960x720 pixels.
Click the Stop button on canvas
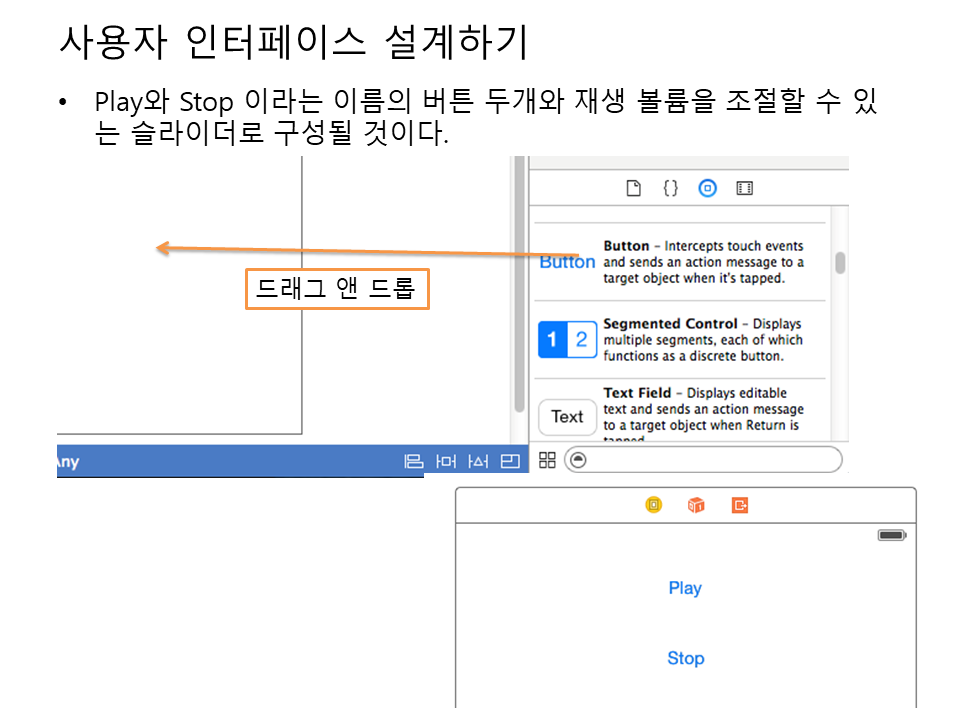pyautogui.click(x=685, y=658)
